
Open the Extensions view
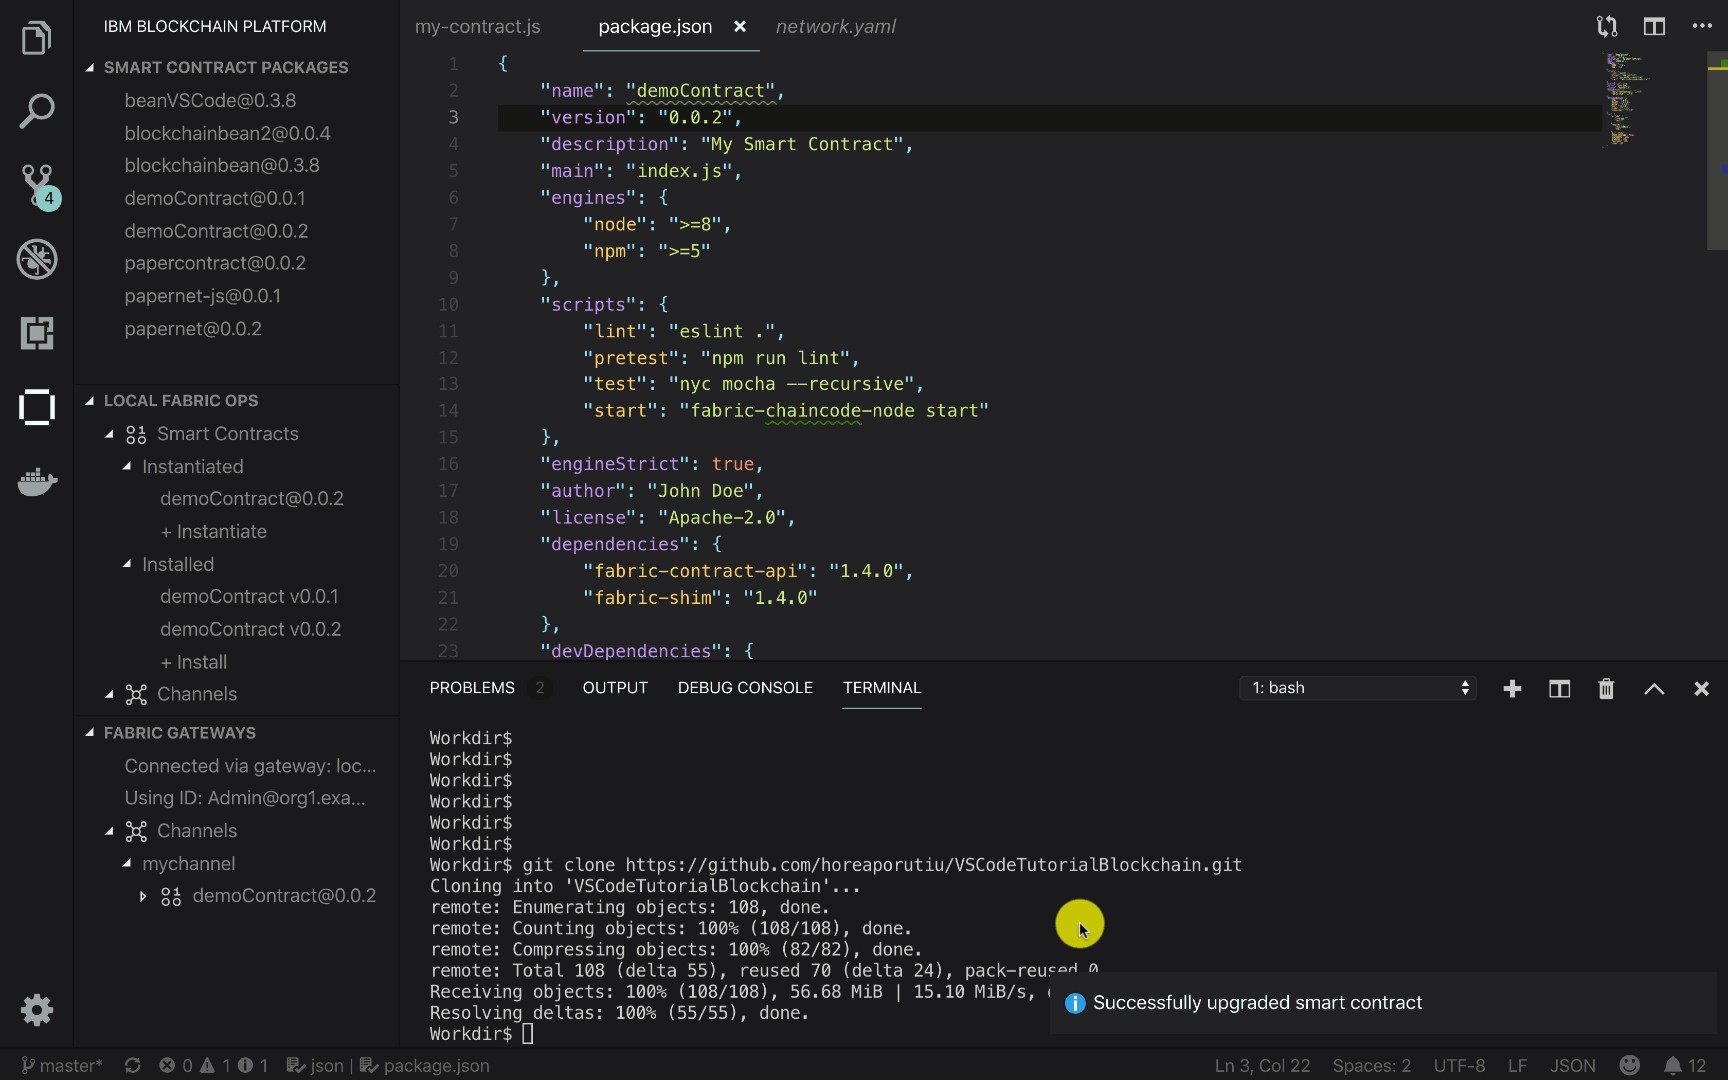click(x=37, y=333)
